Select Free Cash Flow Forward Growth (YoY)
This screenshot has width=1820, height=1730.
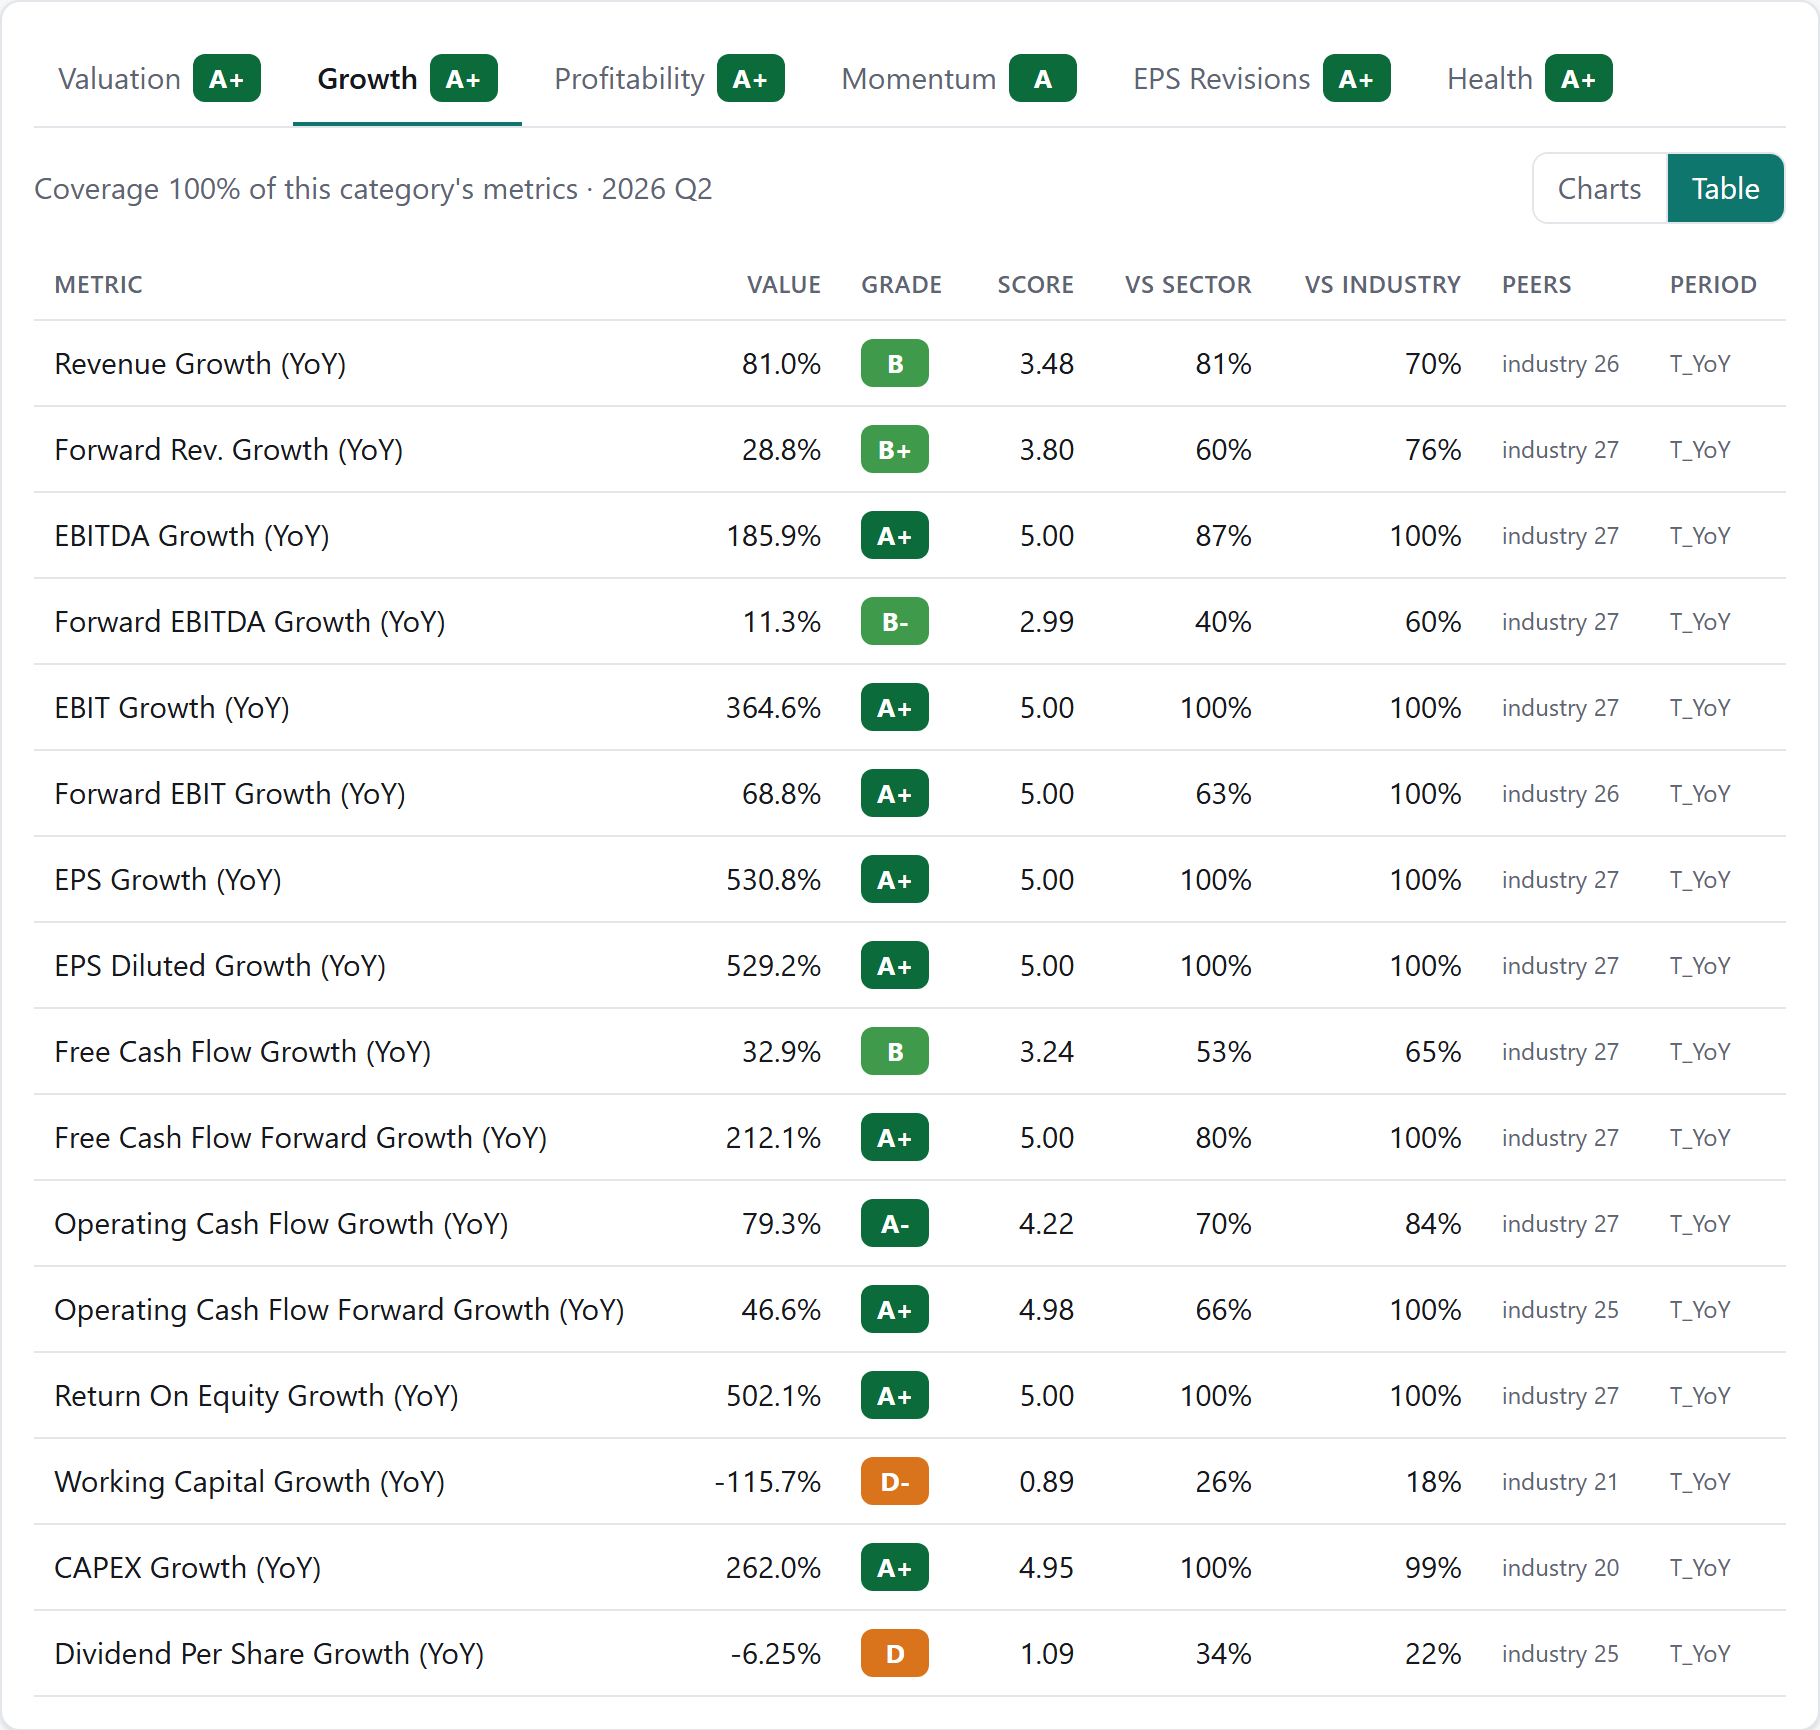coord(301,1138)
